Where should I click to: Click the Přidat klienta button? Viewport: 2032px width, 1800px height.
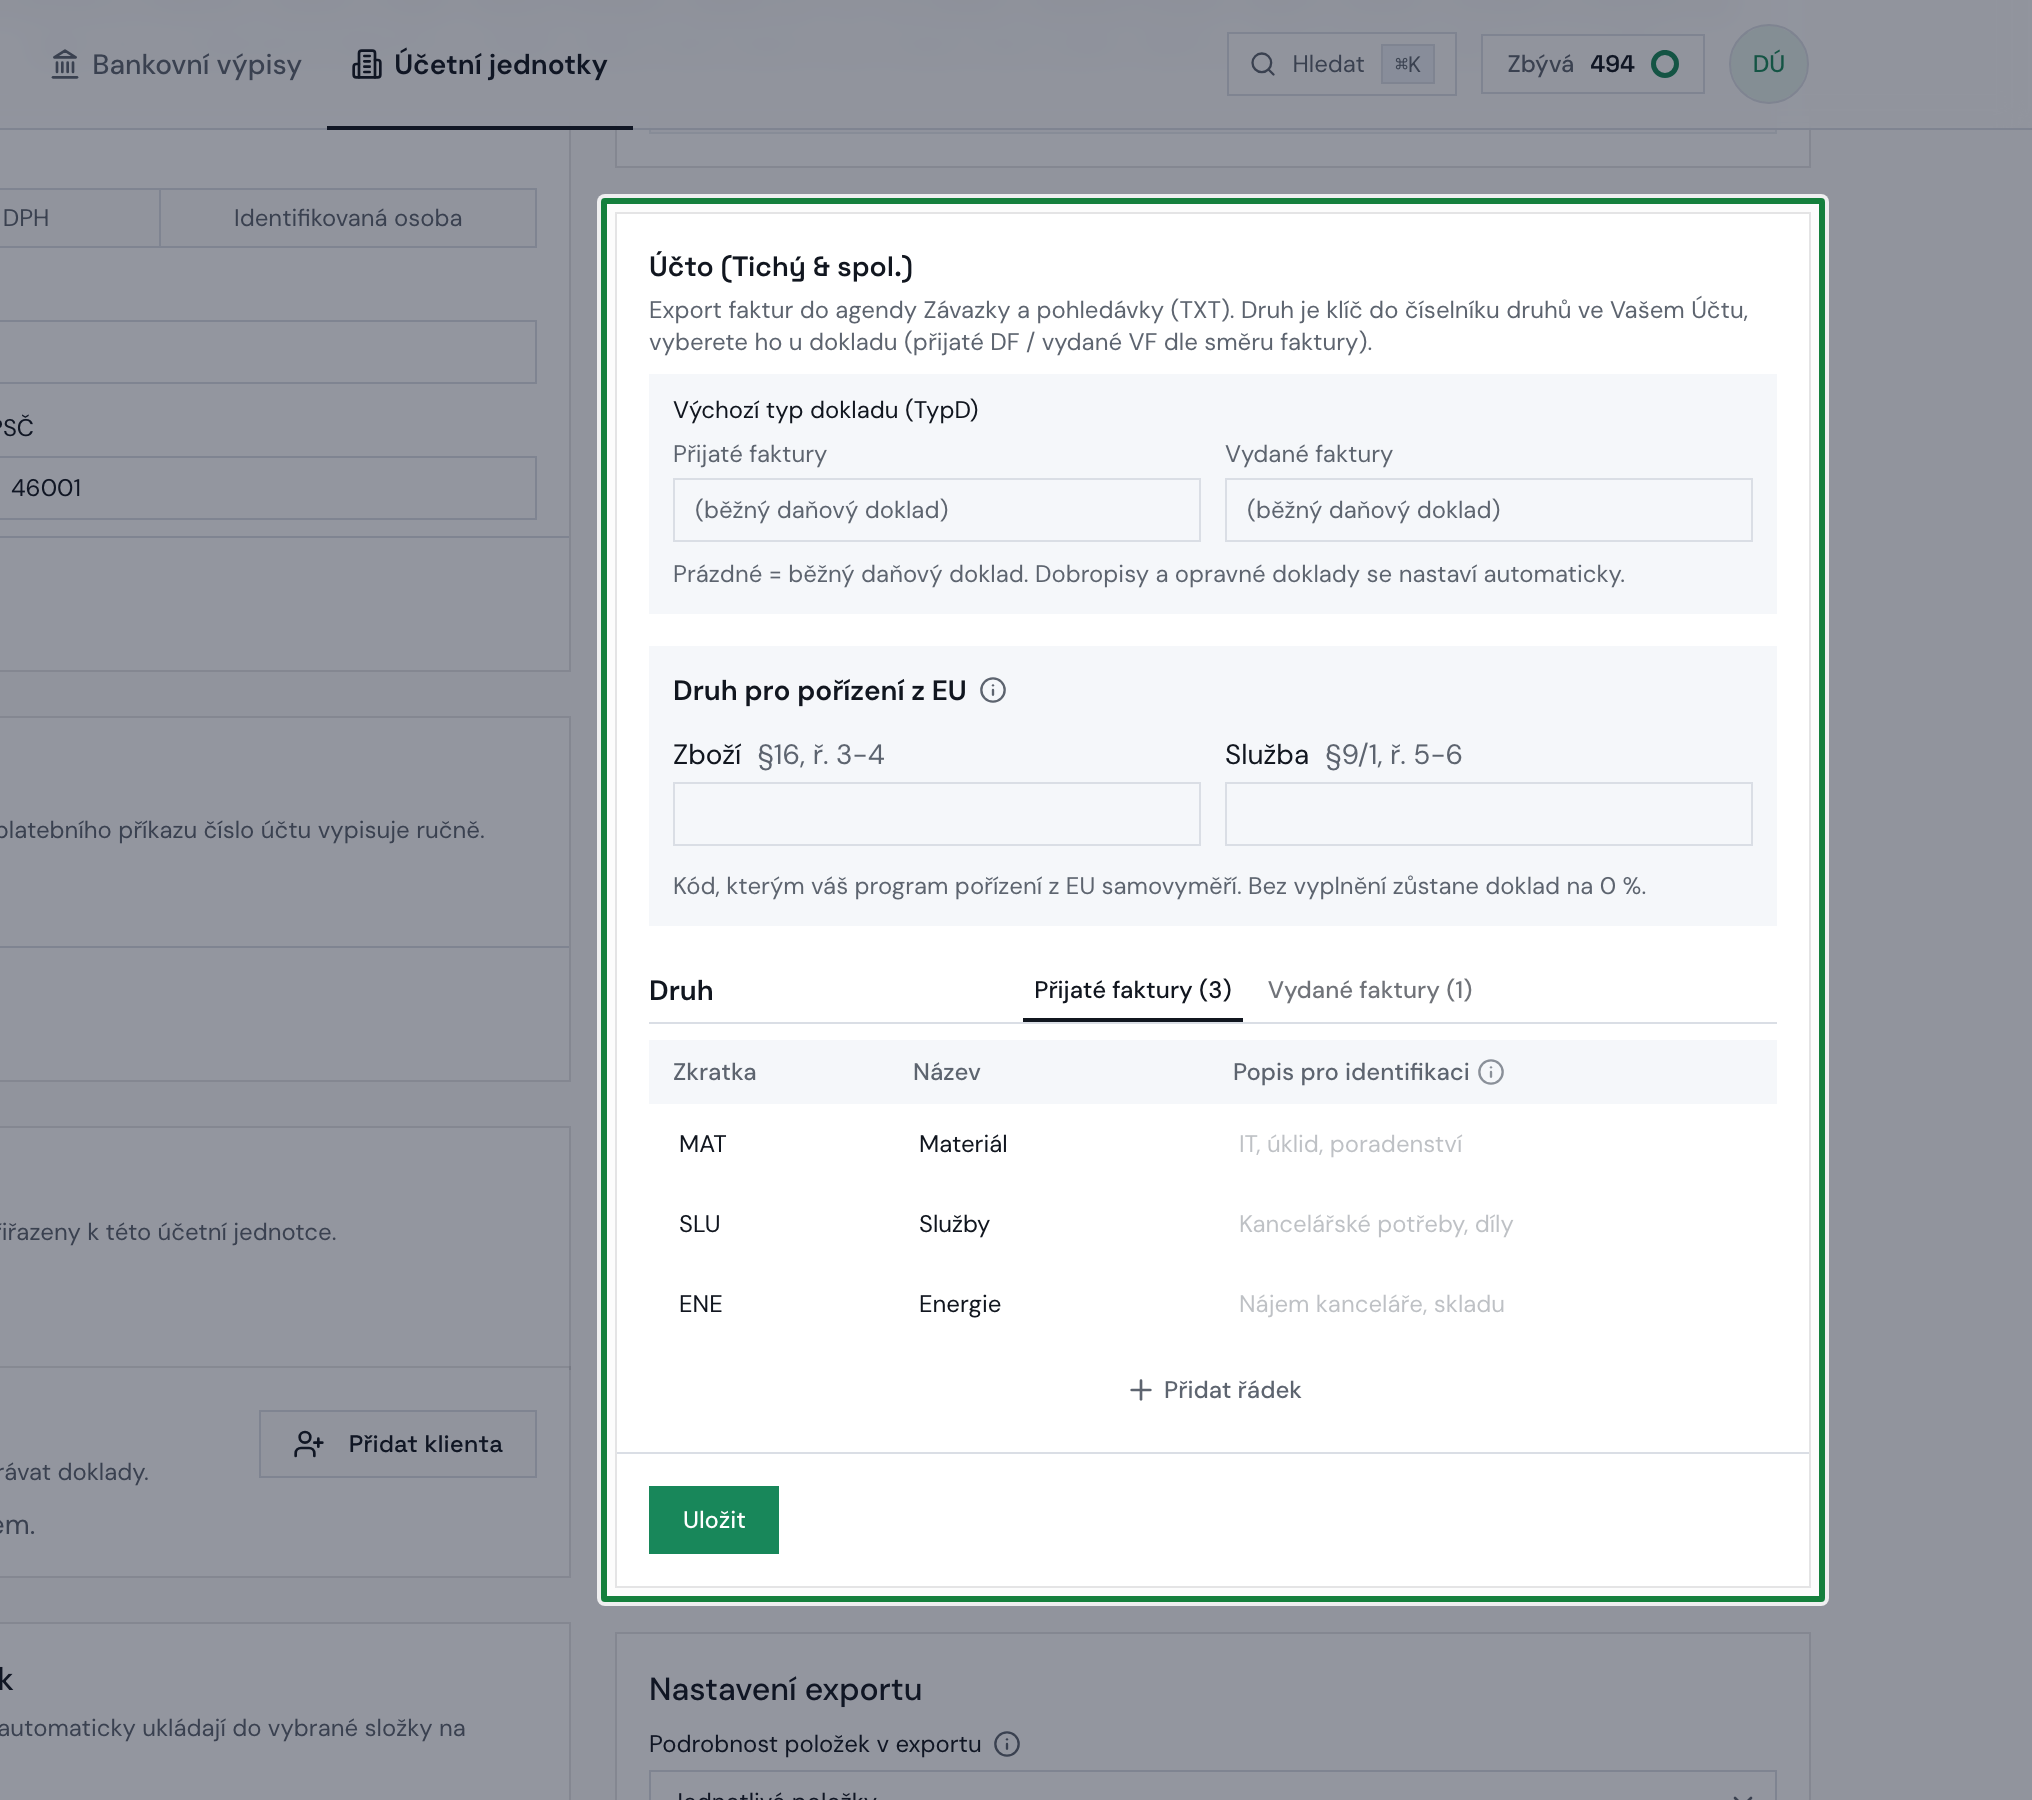pyautogui.click(x=398, y=1444)
